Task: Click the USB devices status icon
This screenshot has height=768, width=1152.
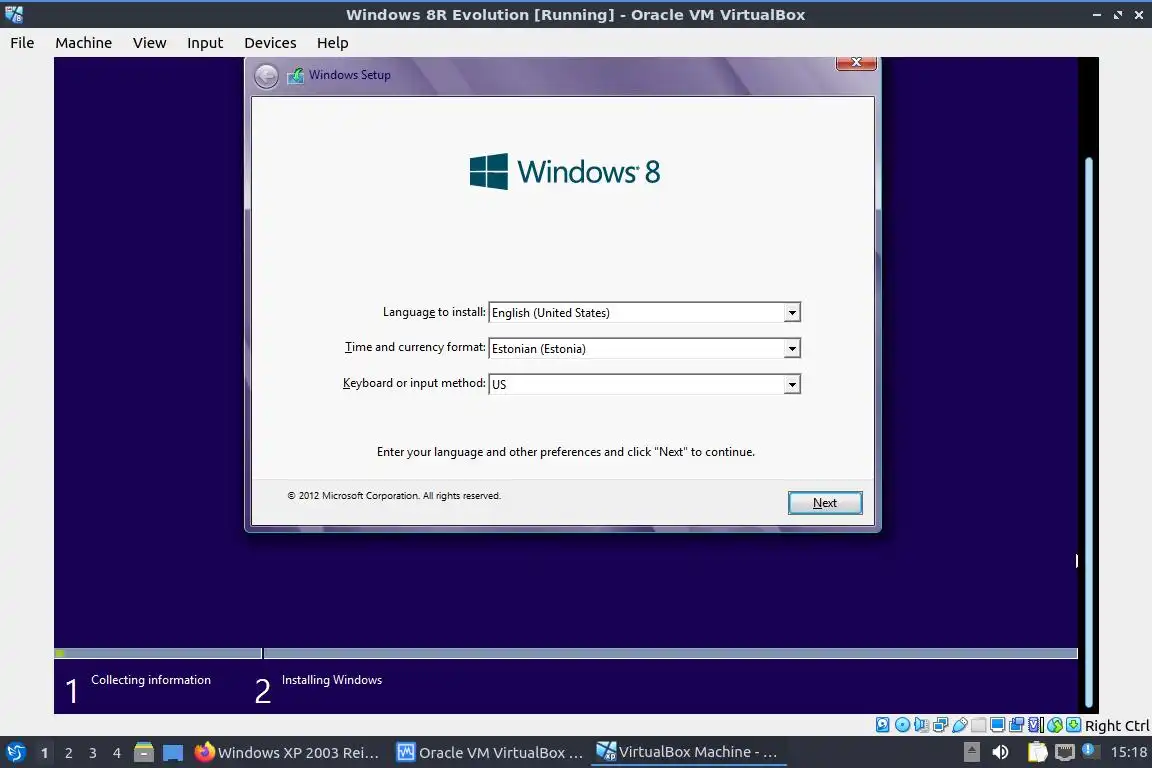Action: [x=960, y=725]
